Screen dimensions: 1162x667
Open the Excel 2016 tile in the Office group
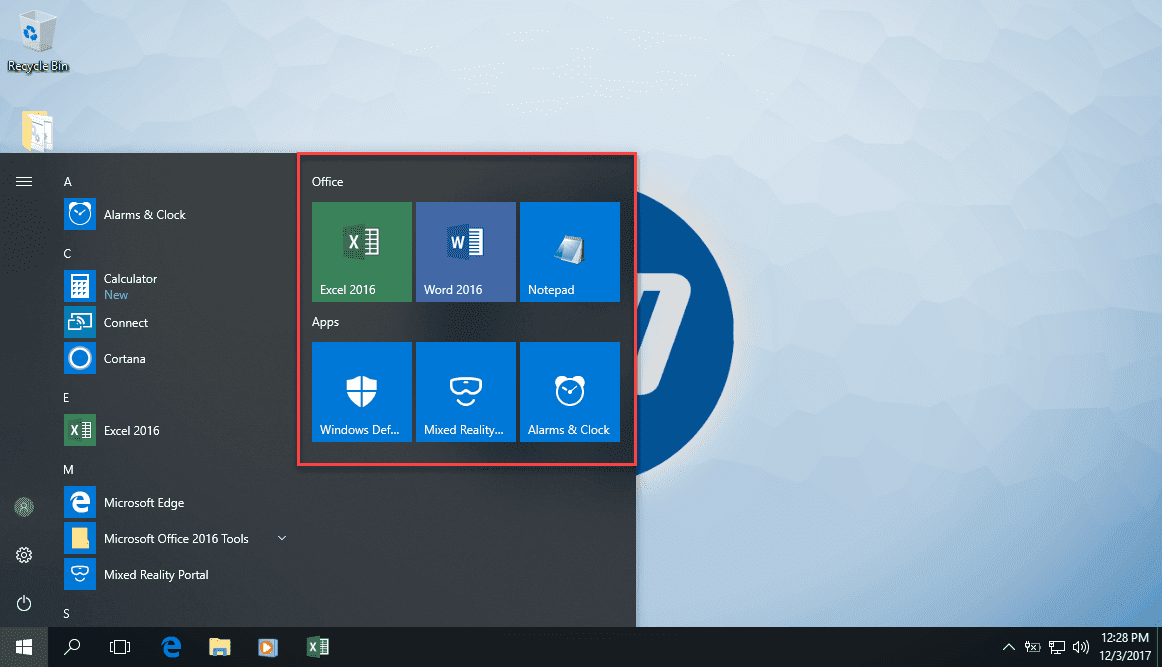click(362, 252)
